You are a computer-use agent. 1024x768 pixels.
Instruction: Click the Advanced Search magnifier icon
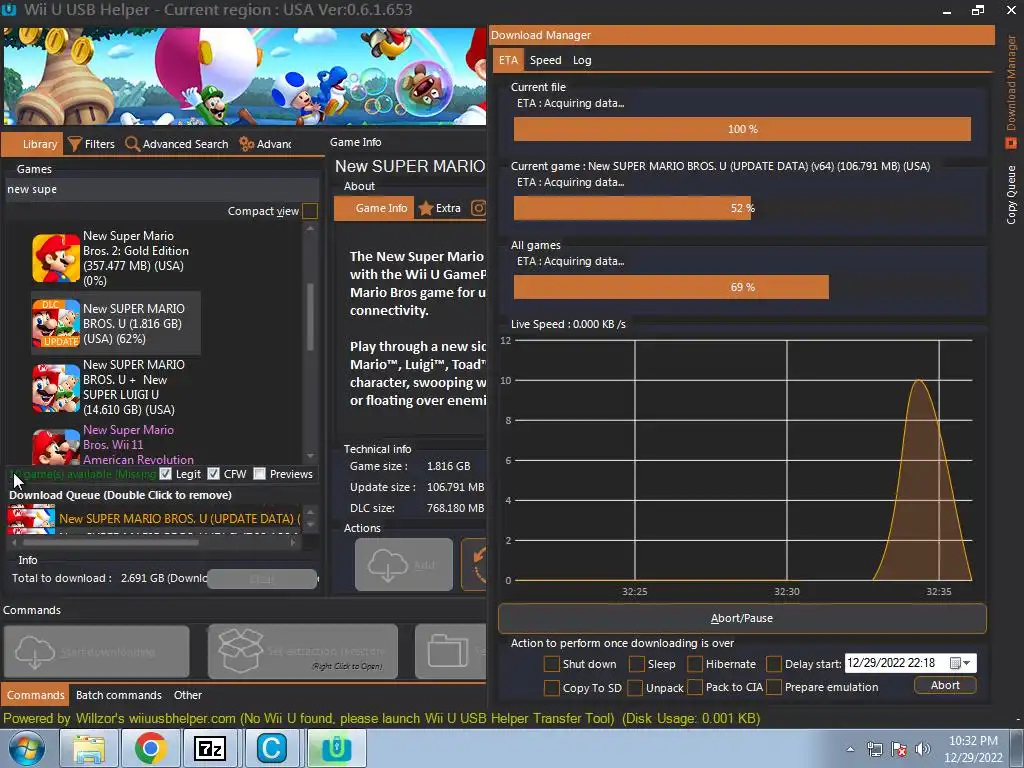coord(132,144)
